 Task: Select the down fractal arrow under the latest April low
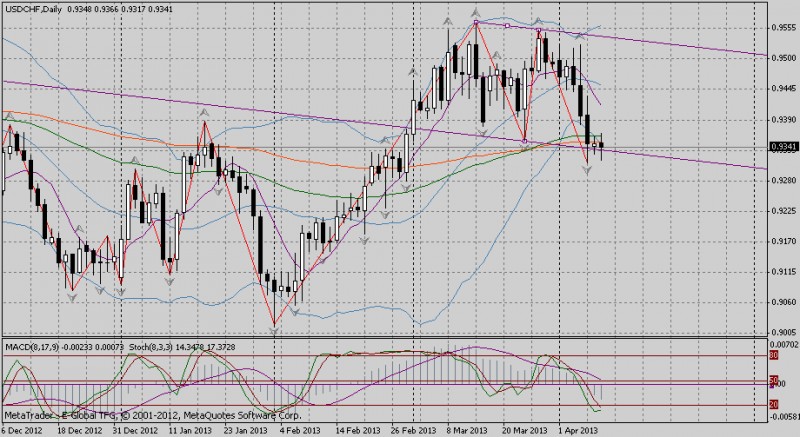click(x=587, y=169)
